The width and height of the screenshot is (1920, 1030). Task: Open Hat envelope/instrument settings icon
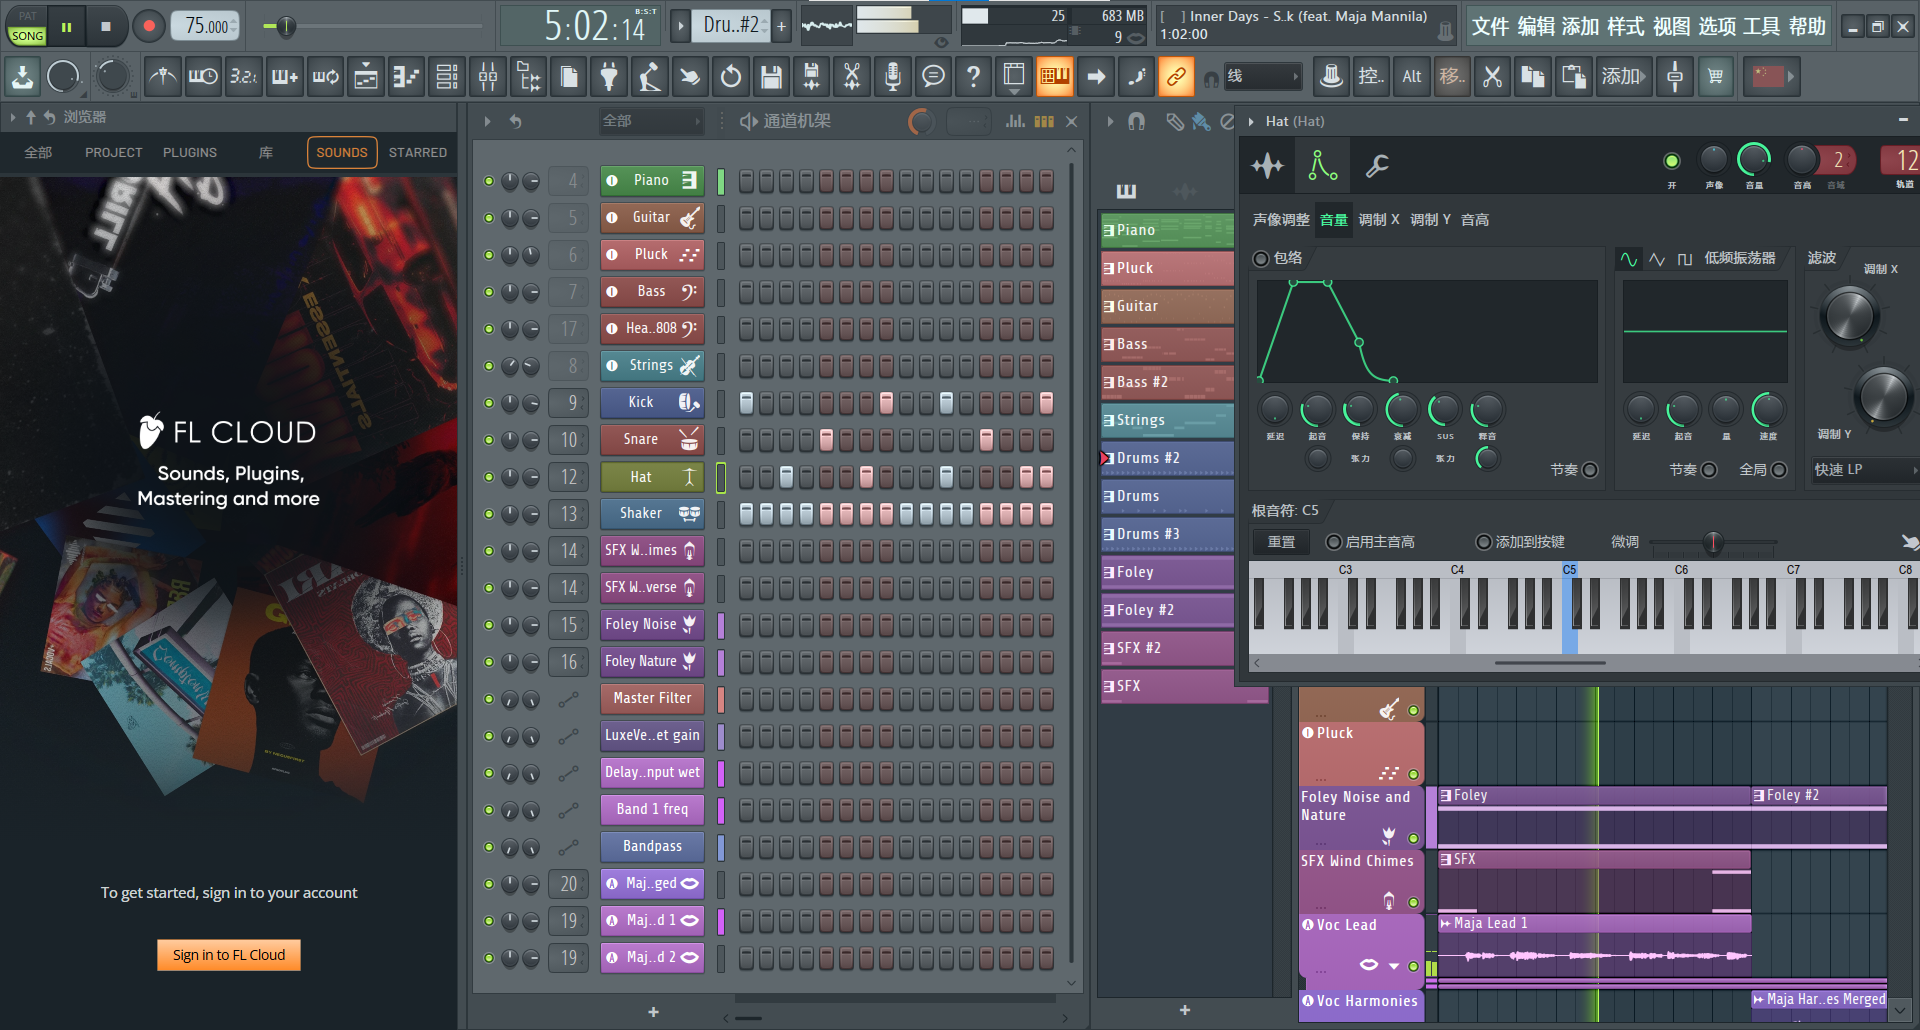coord(1323,165)
